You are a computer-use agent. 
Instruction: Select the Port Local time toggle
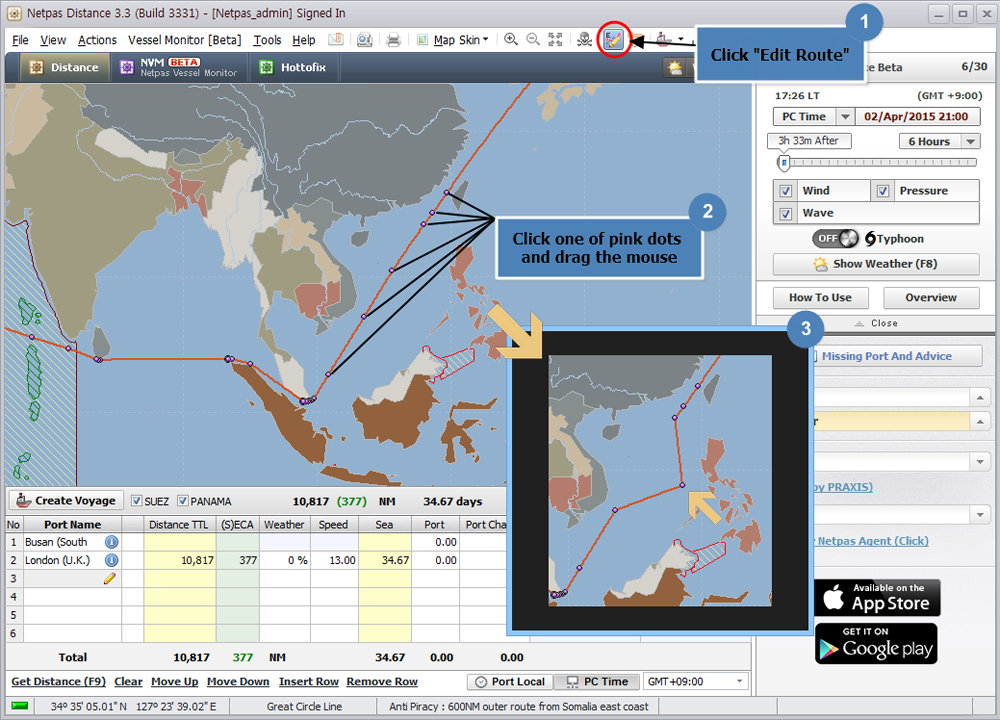511,682
